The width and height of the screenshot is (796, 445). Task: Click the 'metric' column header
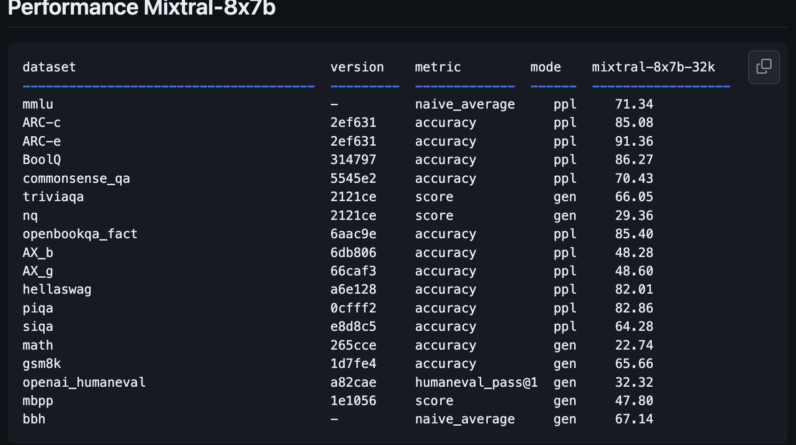click(x=438, y=67)
